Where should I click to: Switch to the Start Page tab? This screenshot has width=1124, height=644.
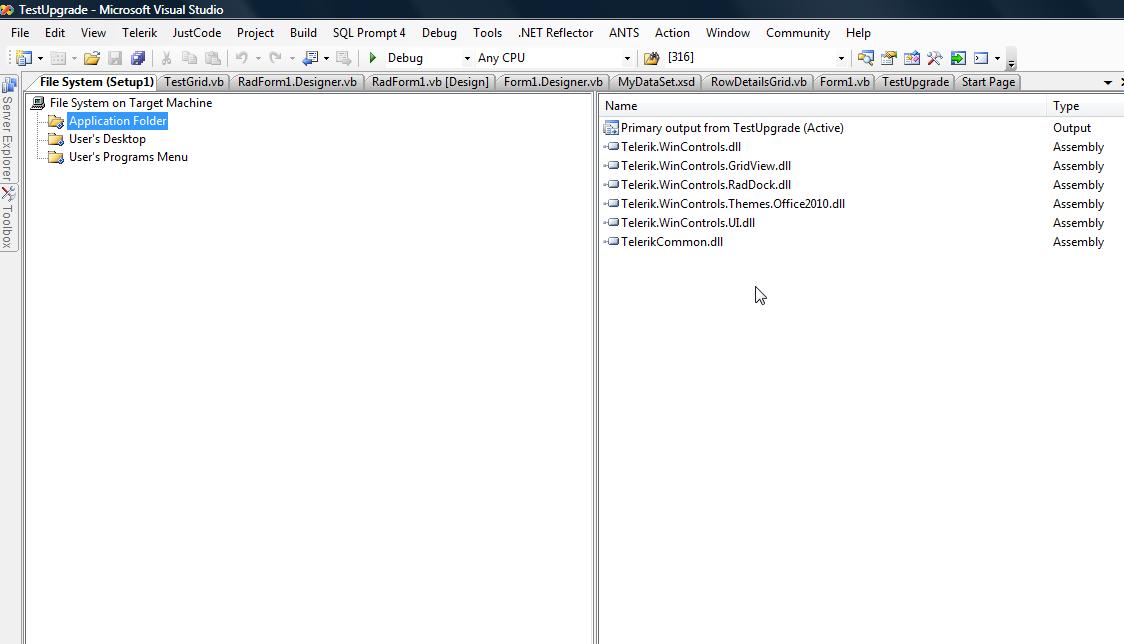click(x=988, y=82)
